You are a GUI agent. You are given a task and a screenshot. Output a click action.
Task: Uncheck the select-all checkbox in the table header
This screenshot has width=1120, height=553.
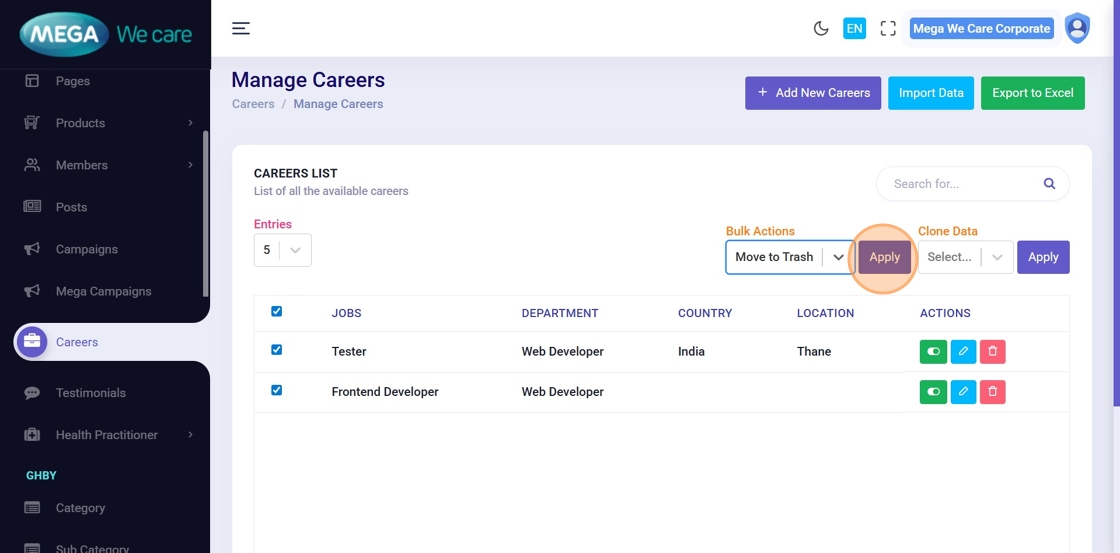click(x=277, y=312)
